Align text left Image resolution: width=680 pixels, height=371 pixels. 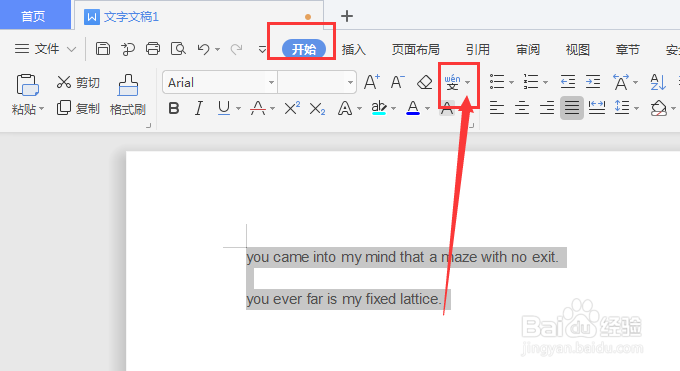[497, 108]
